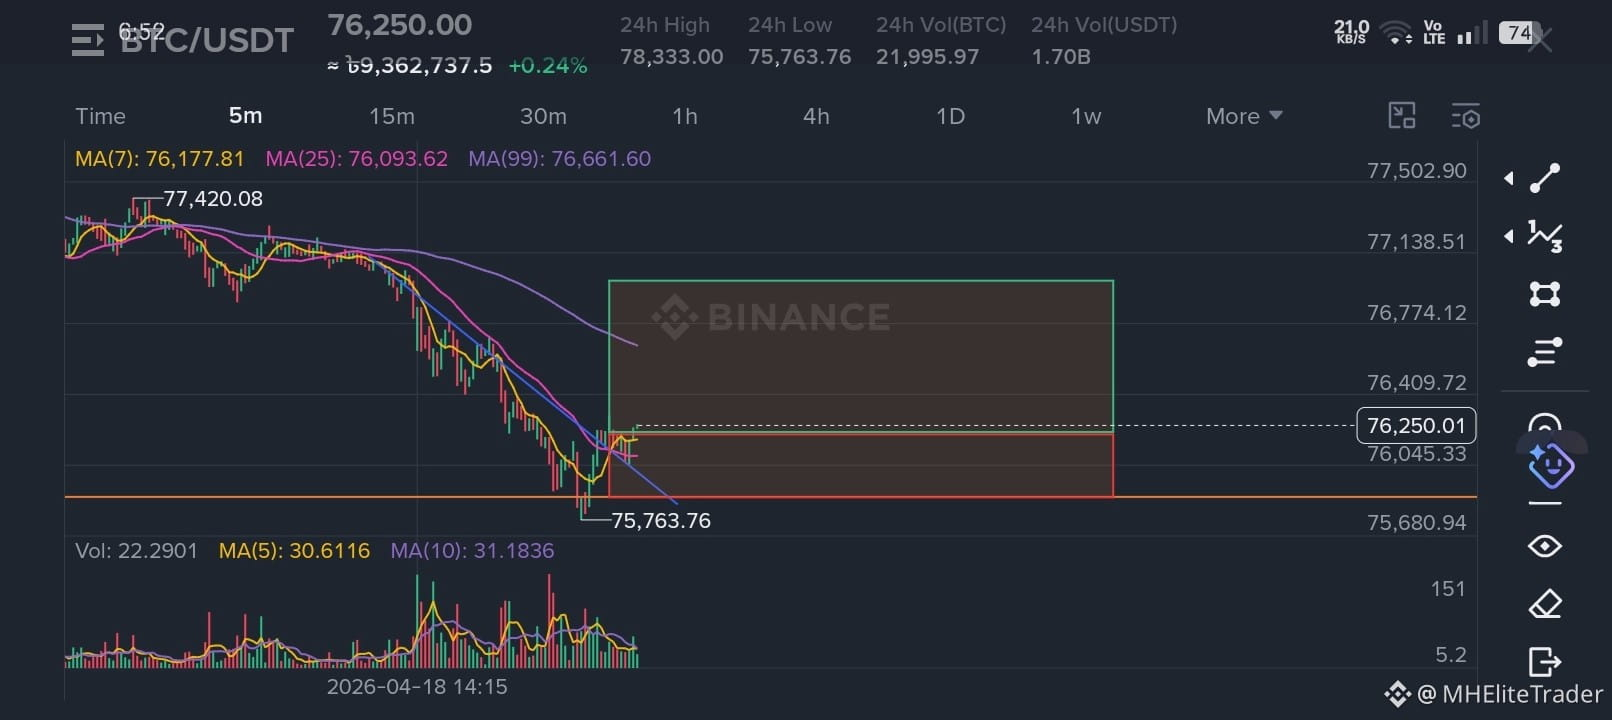Select the eraser to delete drawings
Image resolution: width=1612 pixels, height=720 pixels.
(x=1545, y=604)
